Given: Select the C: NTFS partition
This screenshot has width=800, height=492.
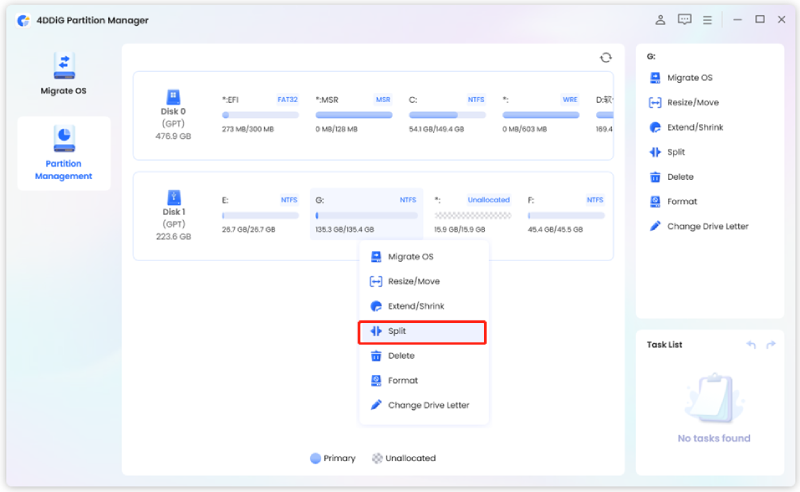Looking at the screenshot, I should point(447,114).
